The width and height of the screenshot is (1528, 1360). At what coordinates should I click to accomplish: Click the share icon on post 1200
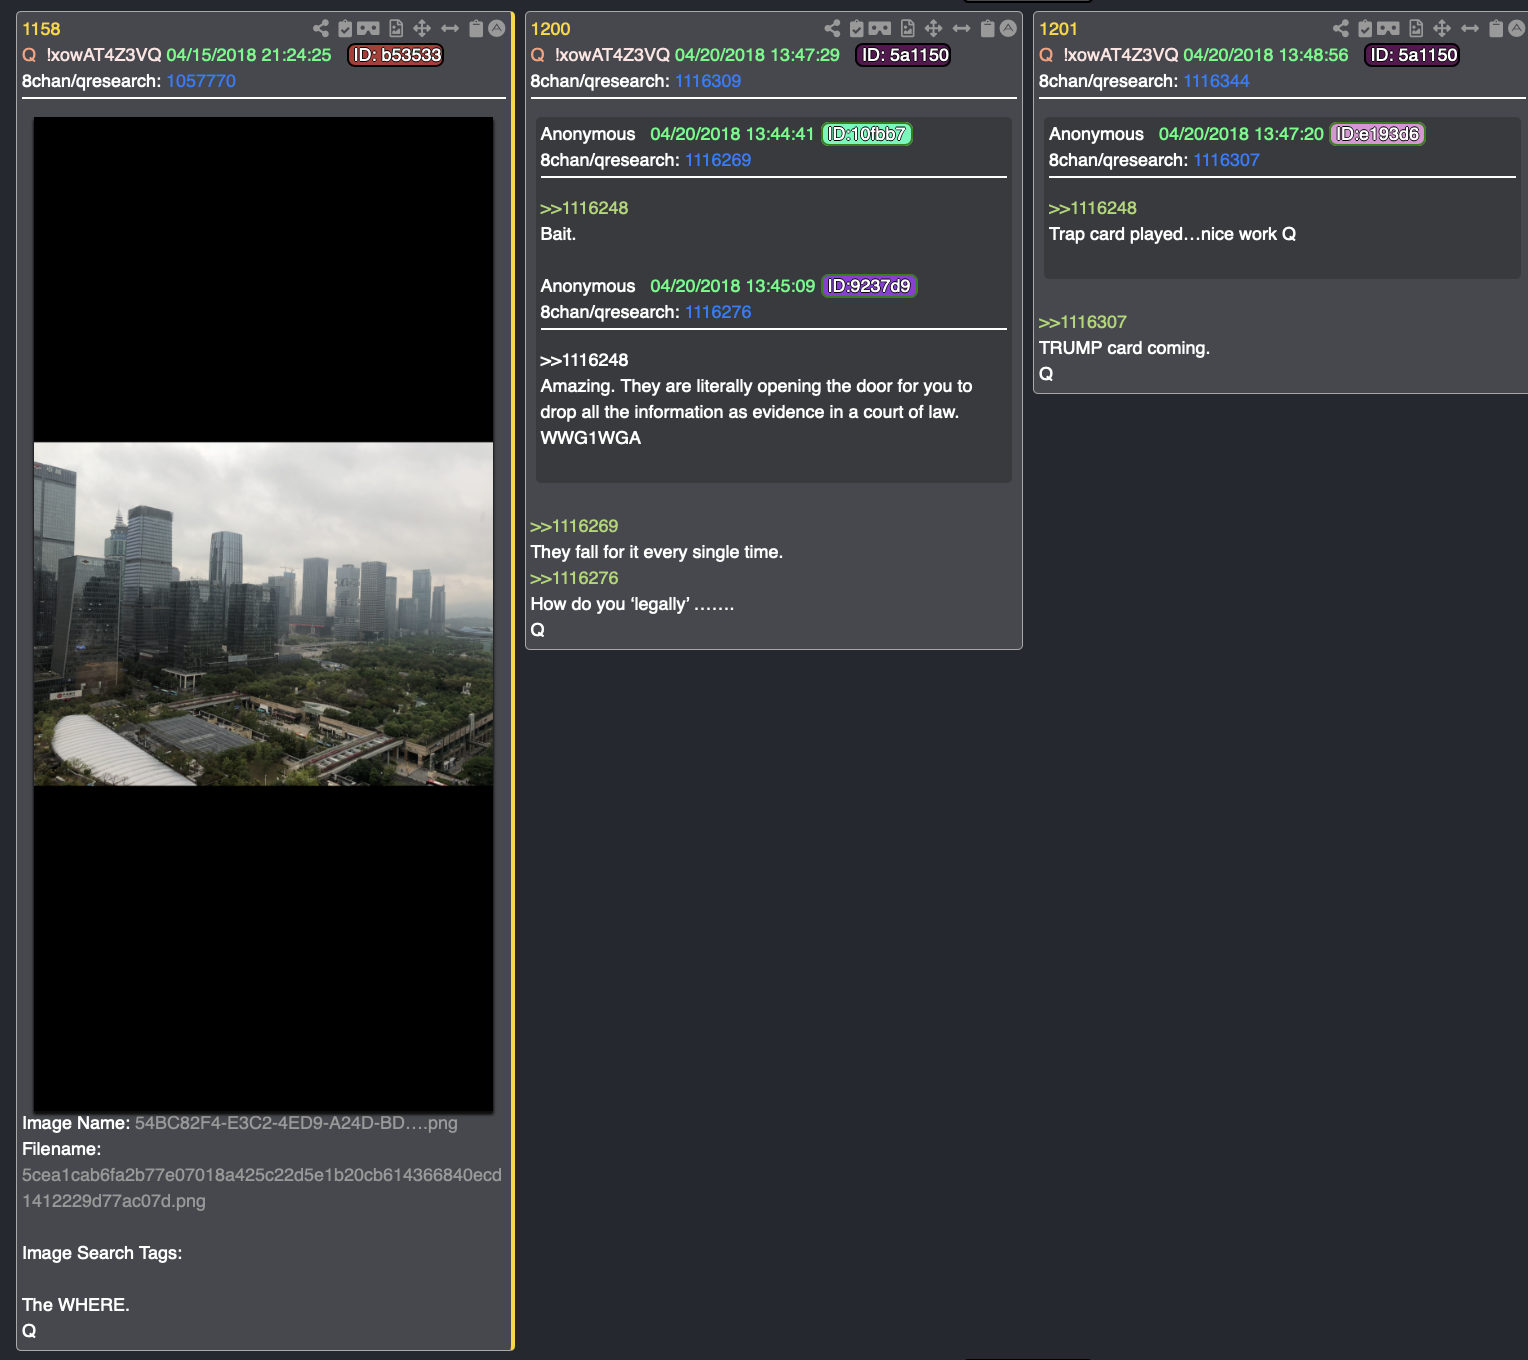[832, 29]
